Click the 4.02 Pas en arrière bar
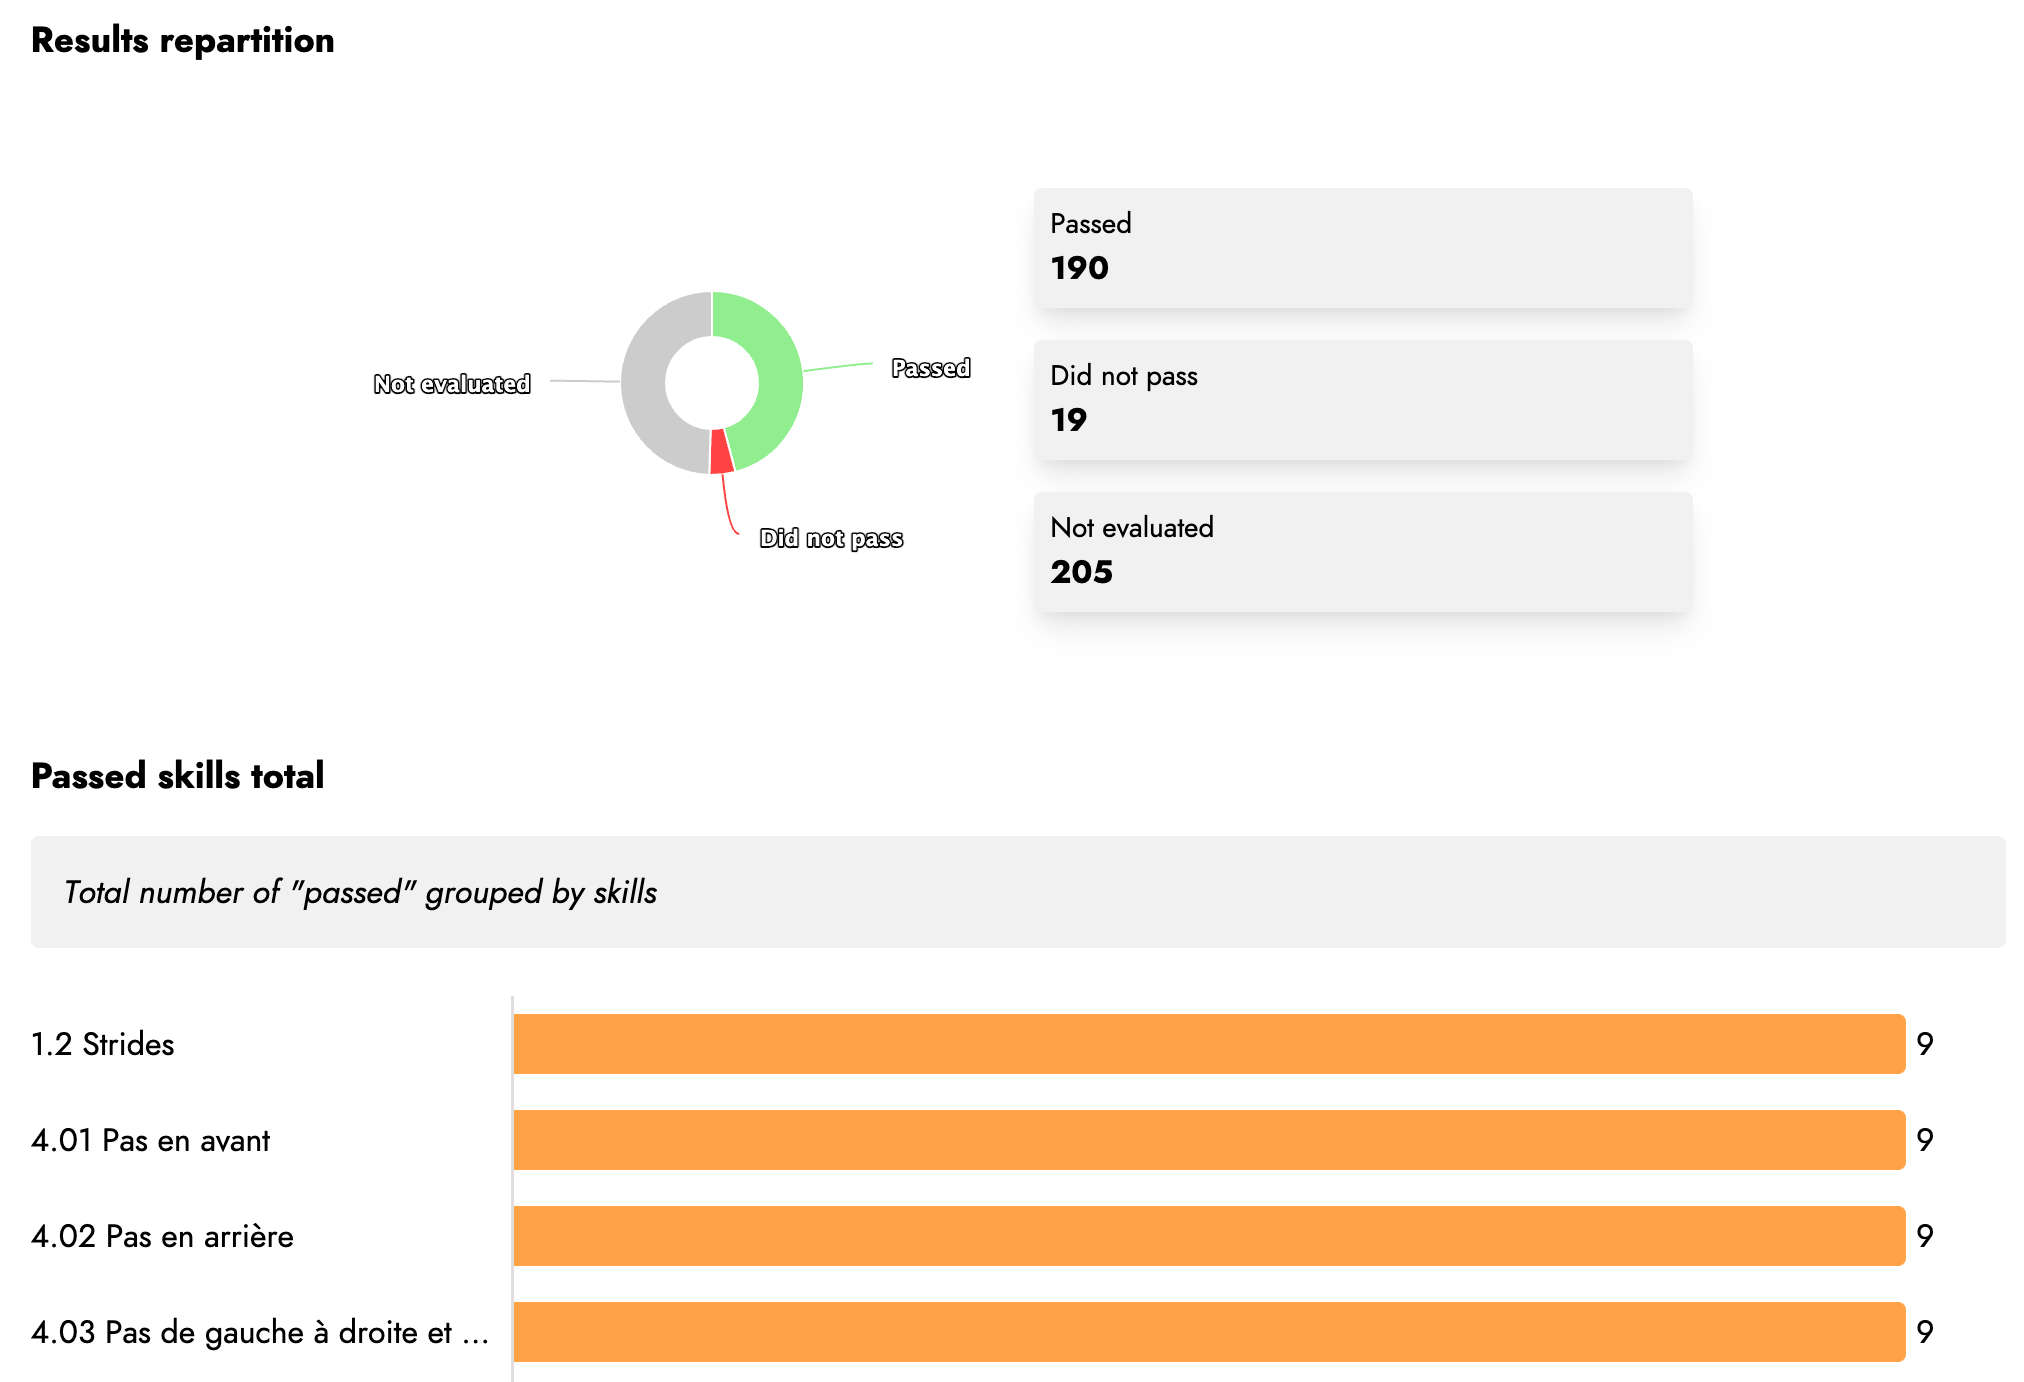The width and height of the screenshot is (2024, 1382). click(1209, 1236)
